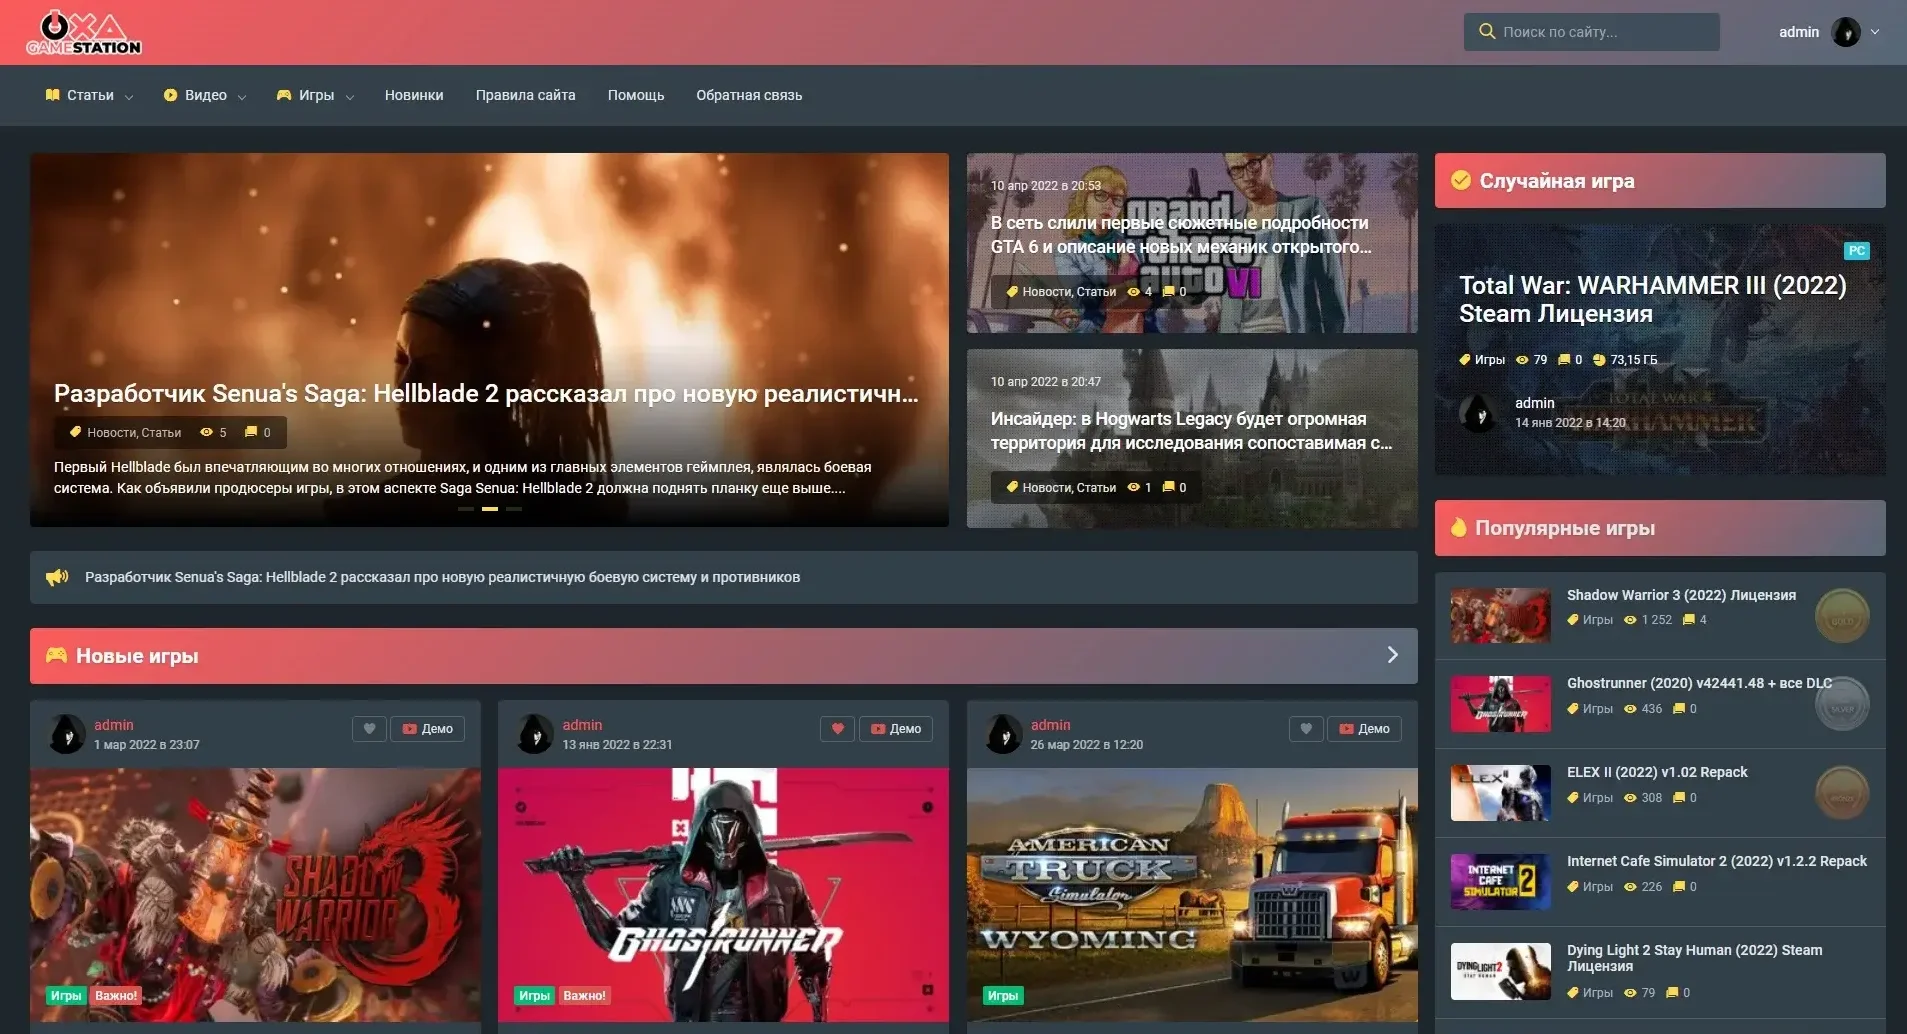Click admin avatar on Shadow Warrior 3 card
This screenshot has height=1034, width=1907.
point(67,734)
